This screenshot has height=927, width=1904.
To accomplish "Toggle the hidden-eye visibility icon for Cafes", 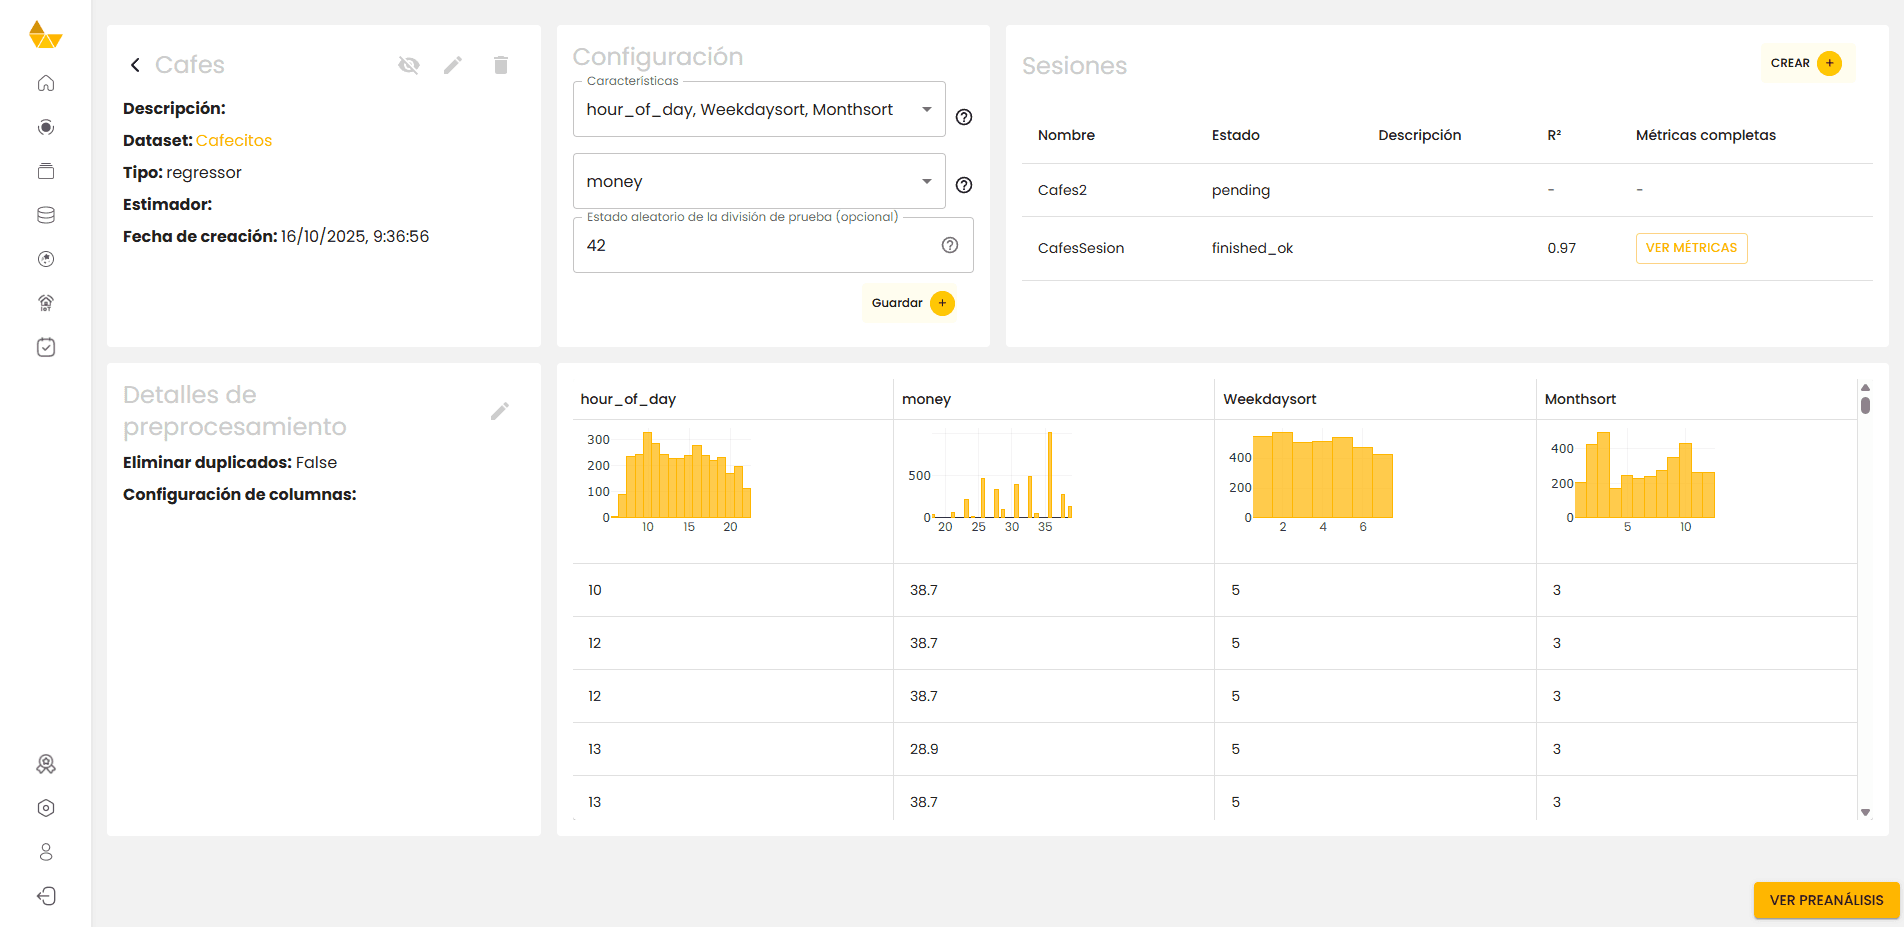I will [x=409, y=65].
